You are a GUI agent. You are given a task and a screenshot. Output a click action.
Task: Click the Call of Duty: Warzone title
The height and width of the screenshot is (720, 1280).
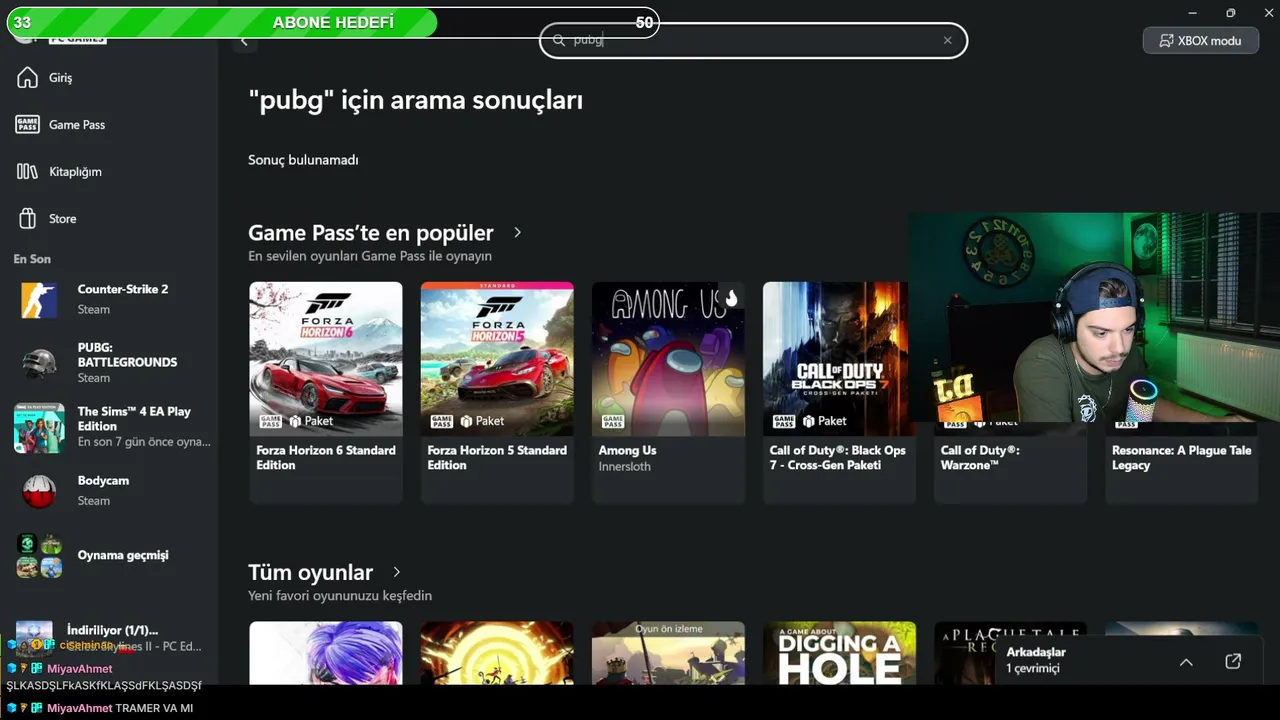click(x=979, y=458)
